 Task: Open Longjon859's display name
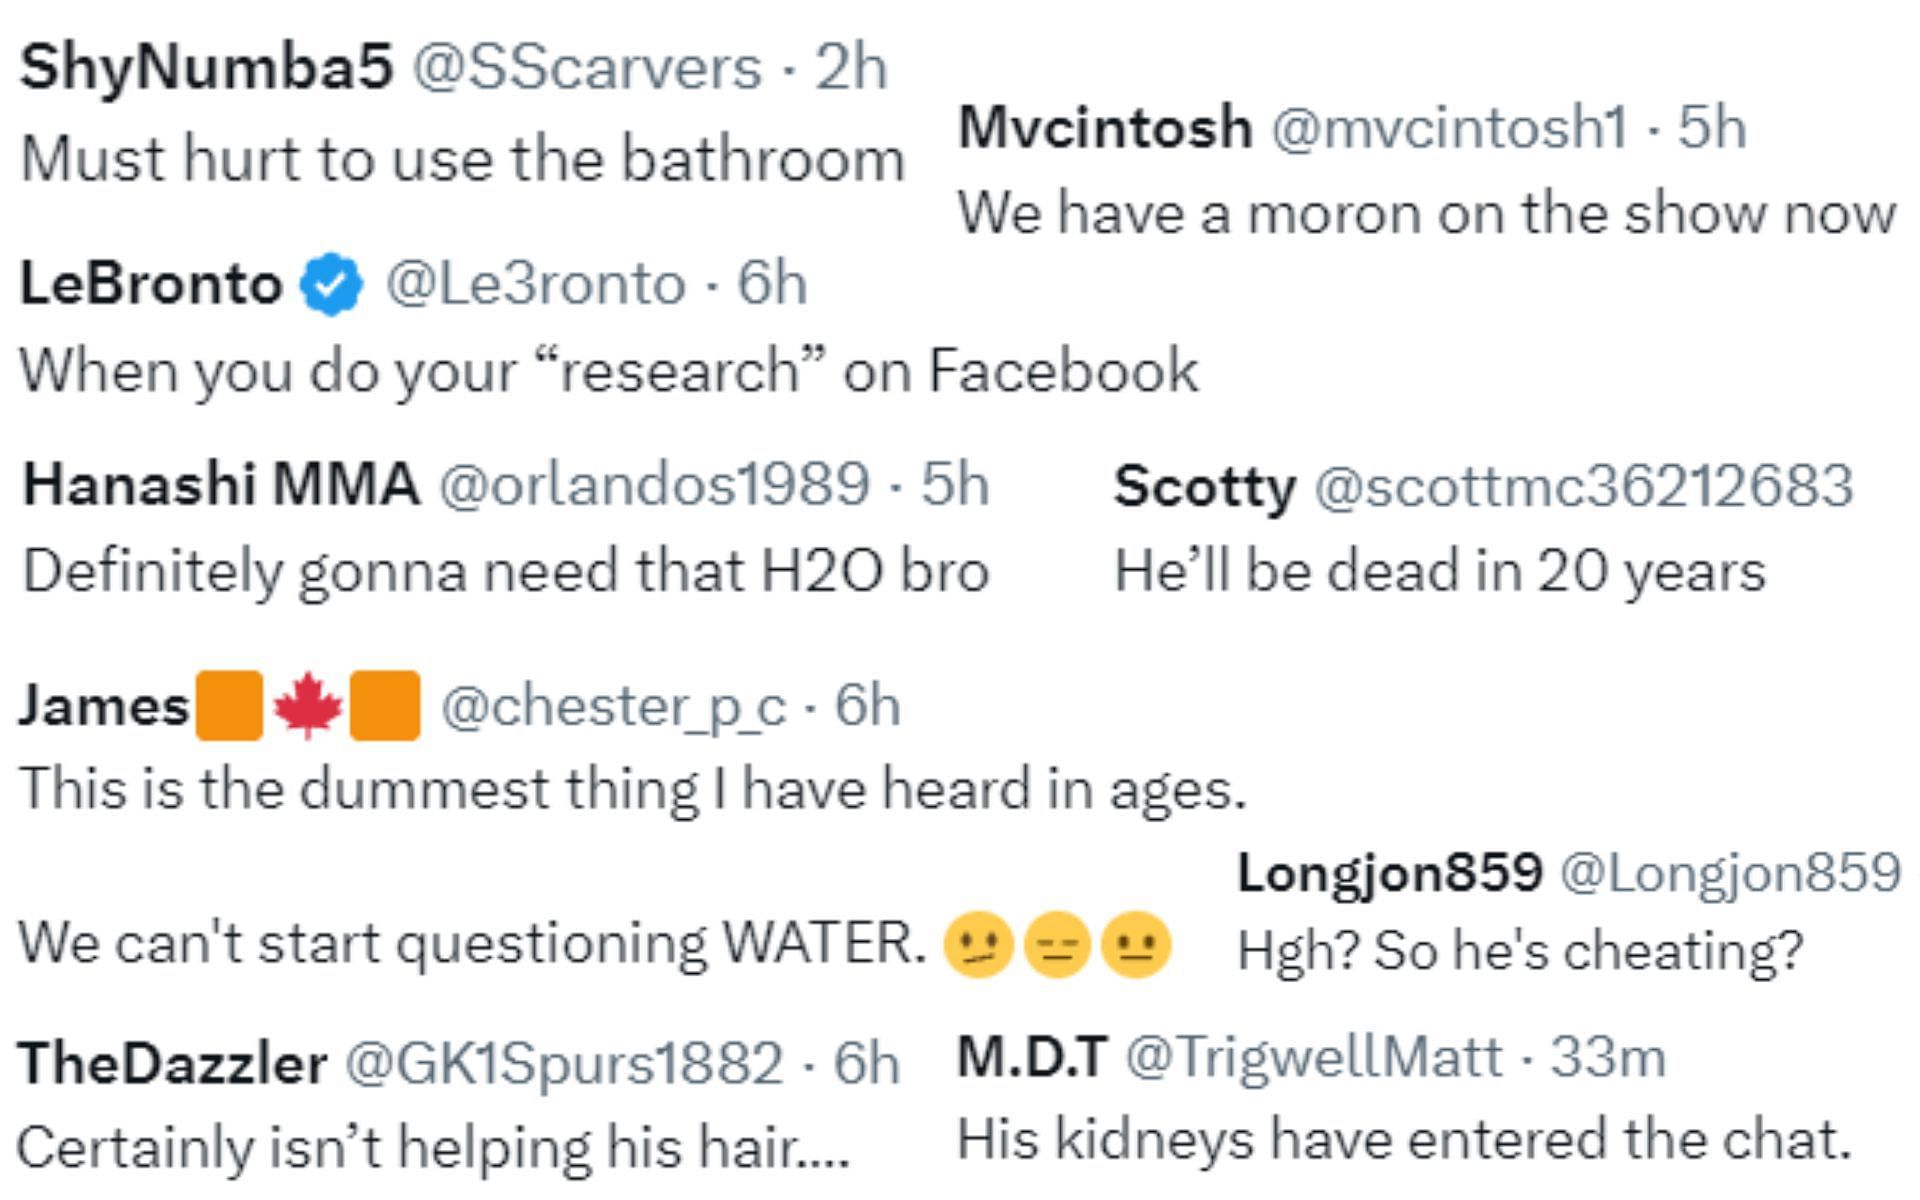[x=1390, y=873]
